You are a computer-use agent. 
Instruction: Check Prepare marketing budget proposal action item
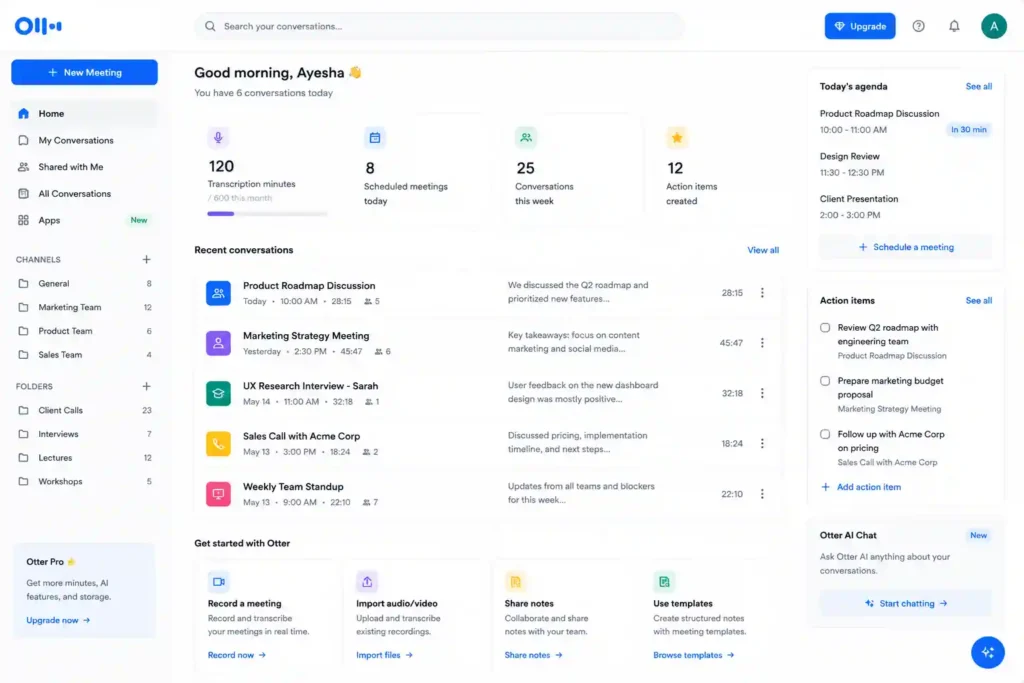click(x=825, y=381)
